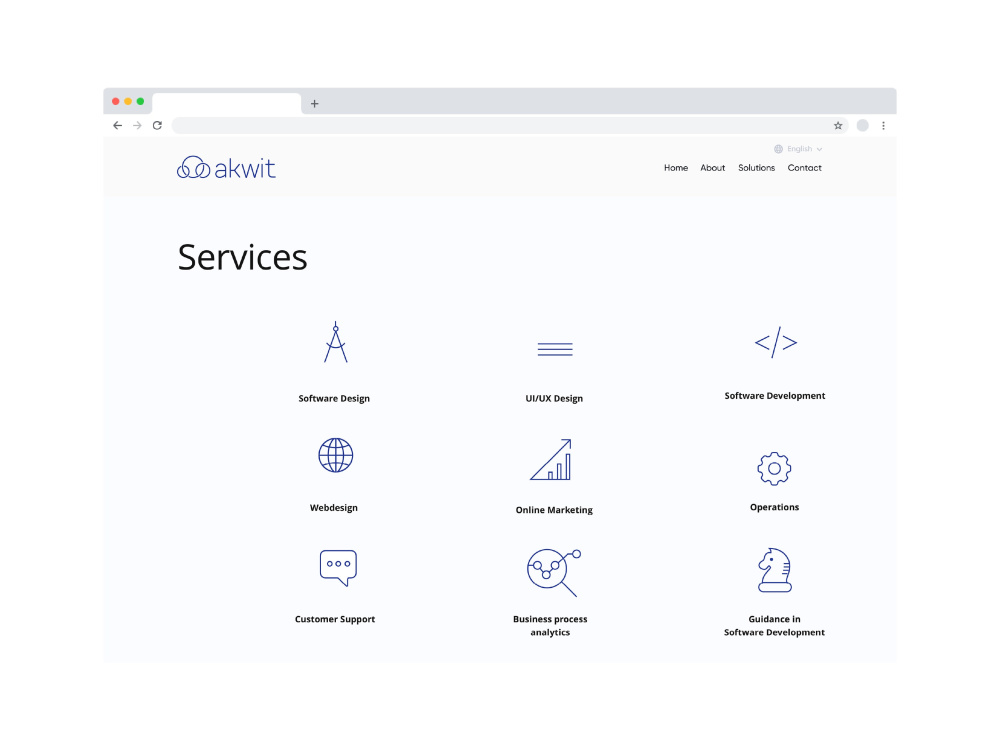Screen dimensions: 1000x750
Task: Click the akwit logo
Action: click(226, 168)
